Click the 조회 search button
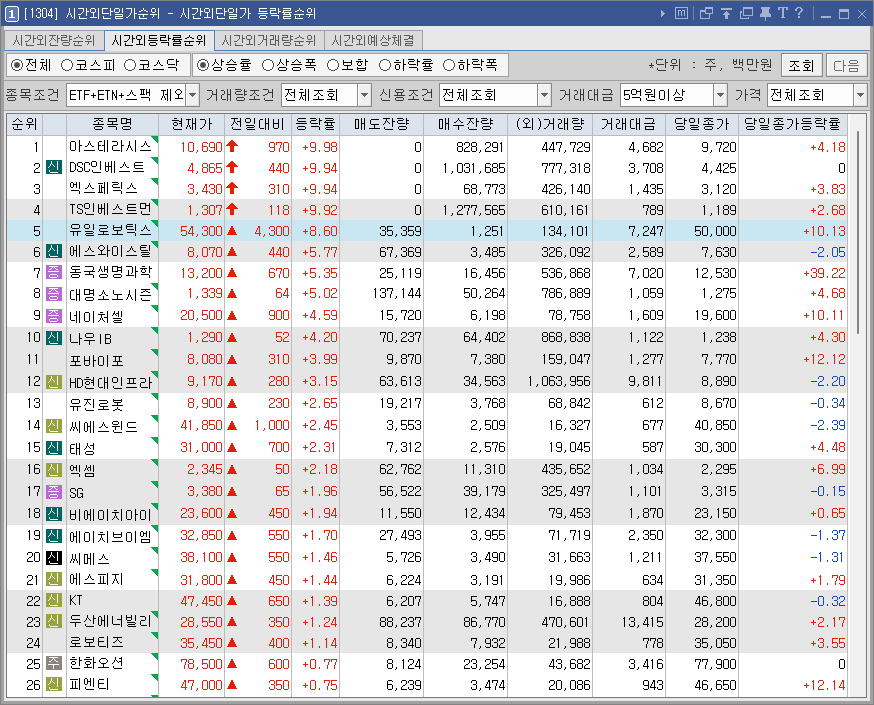The image size is (874, 705). (801, 65)
